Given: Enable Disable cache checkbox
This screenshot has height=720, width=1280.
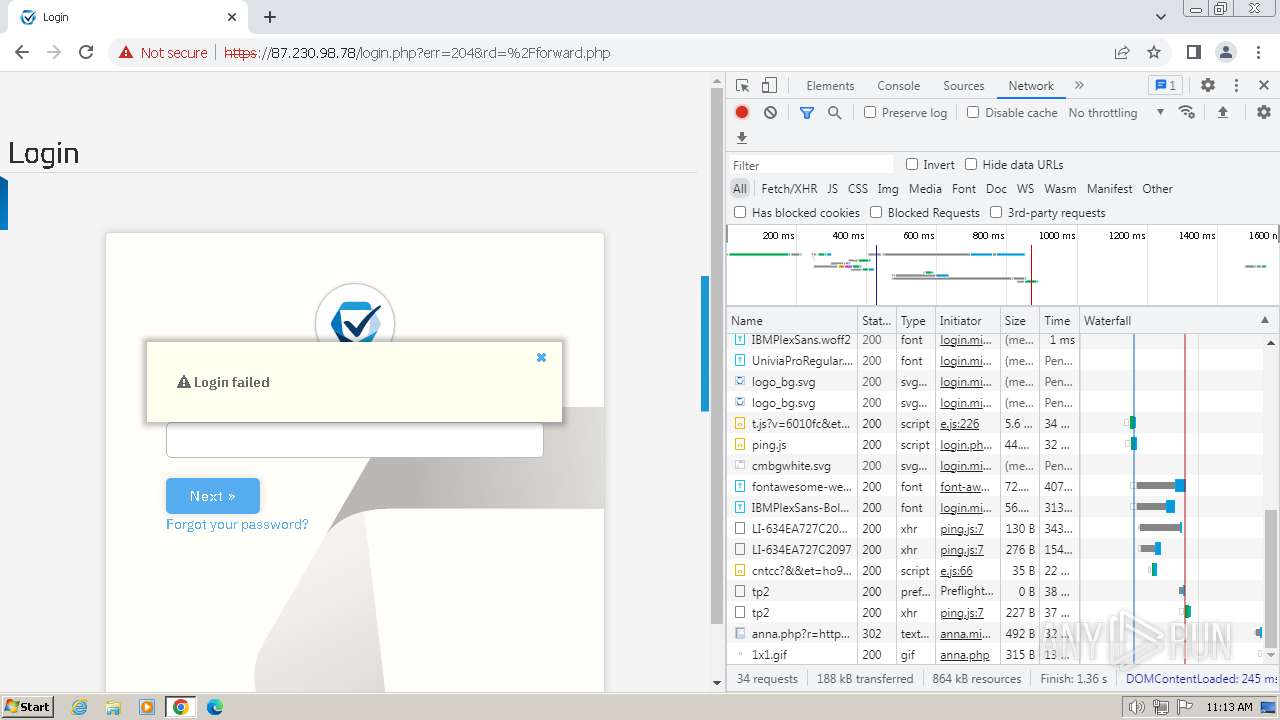Looking at the screenshot, I should point(973,112).
